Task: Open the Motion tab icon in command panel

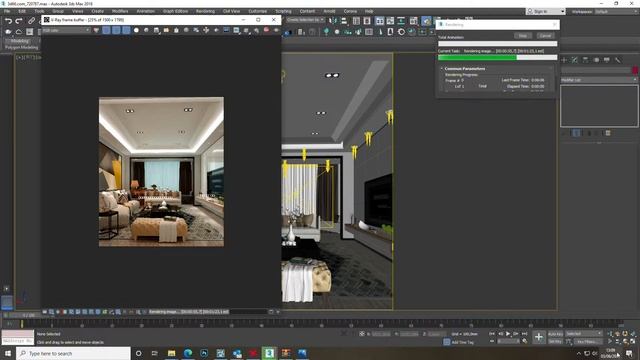Action: [x=596, y=60]
